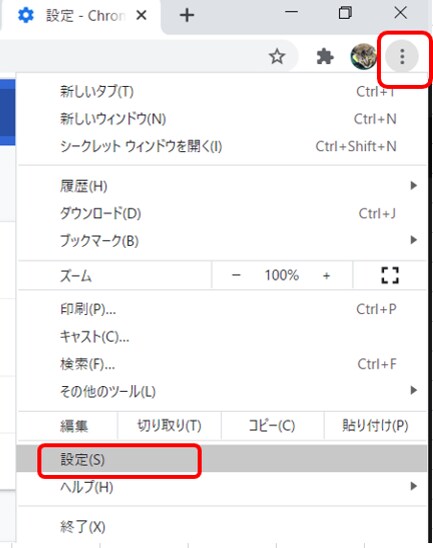433x548 pixels.
Task: Minimize the Chrome window
Action: (291, 13)
